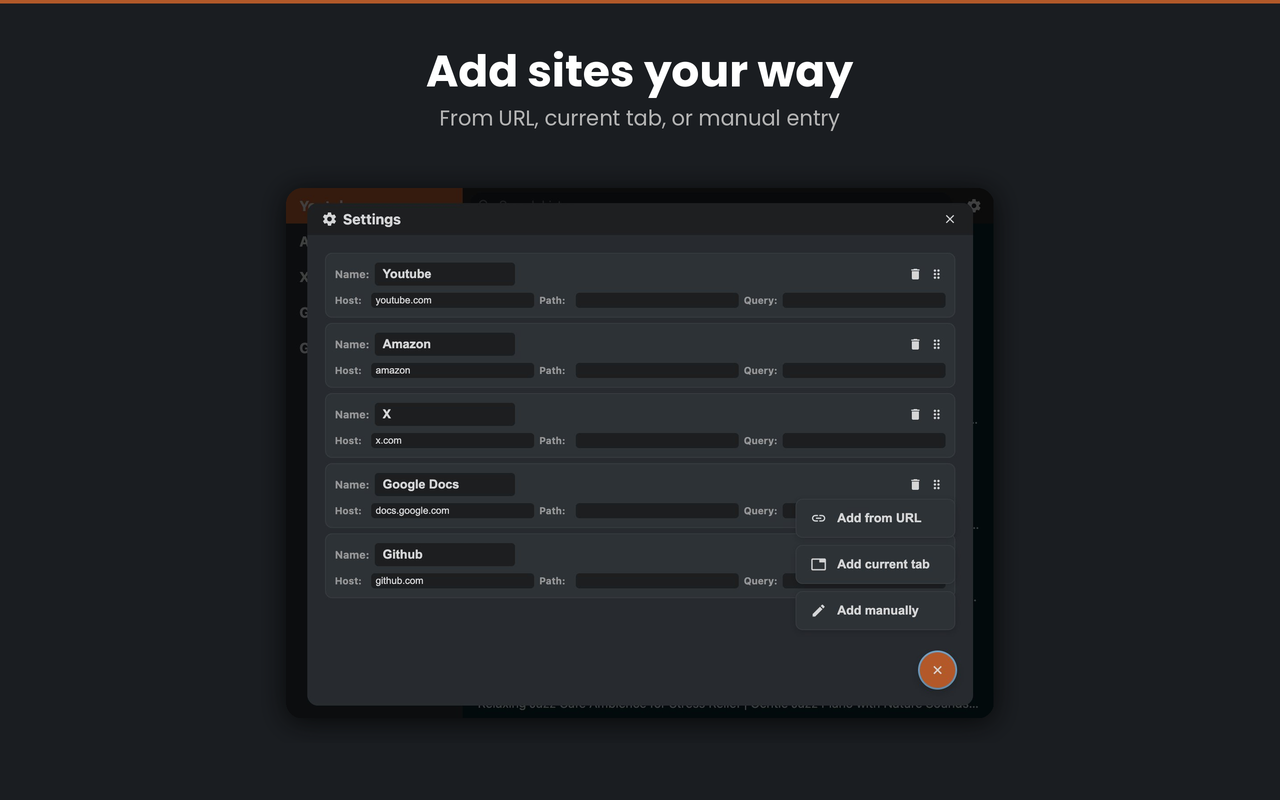This screenshot has height=800, width=1280.
Task: Edit the Github name field
Action: 445,554
